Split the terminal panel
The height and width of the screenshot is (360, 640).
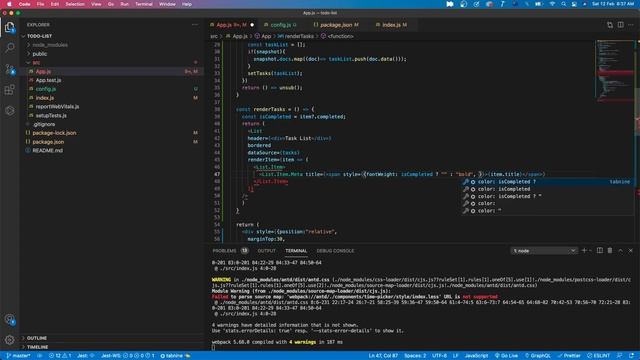pos(600,251)
